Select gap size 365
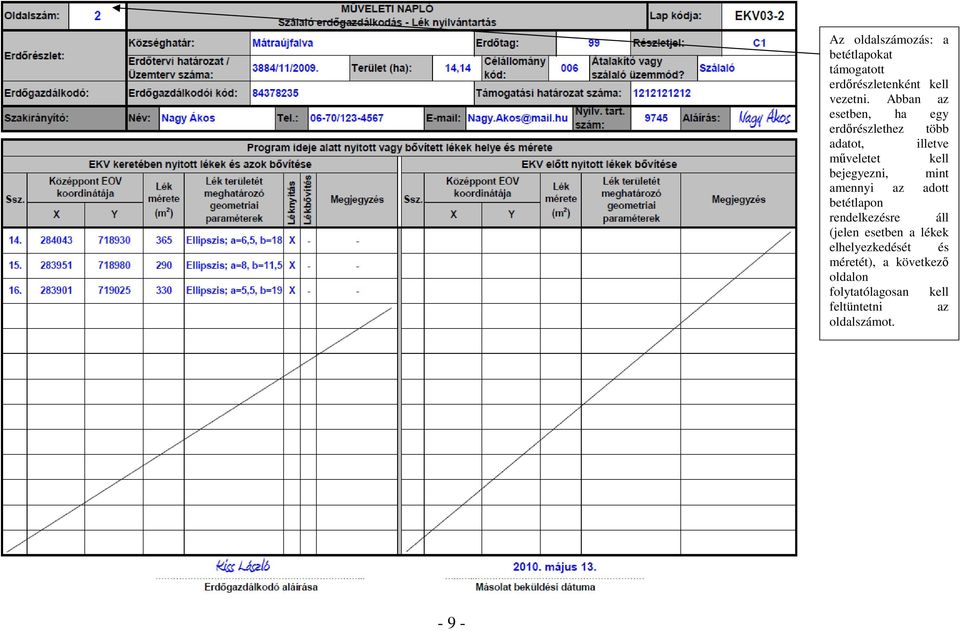The height and width of the screenshot is (631, 960). click(x=163, y=241)
